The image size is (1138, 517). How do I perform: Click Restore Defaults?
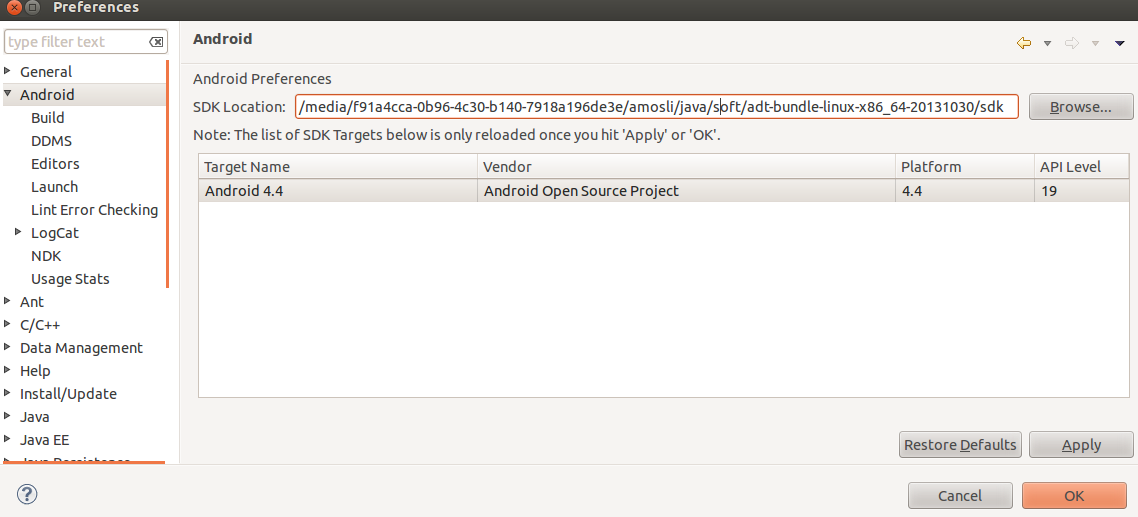coord(960,445)
